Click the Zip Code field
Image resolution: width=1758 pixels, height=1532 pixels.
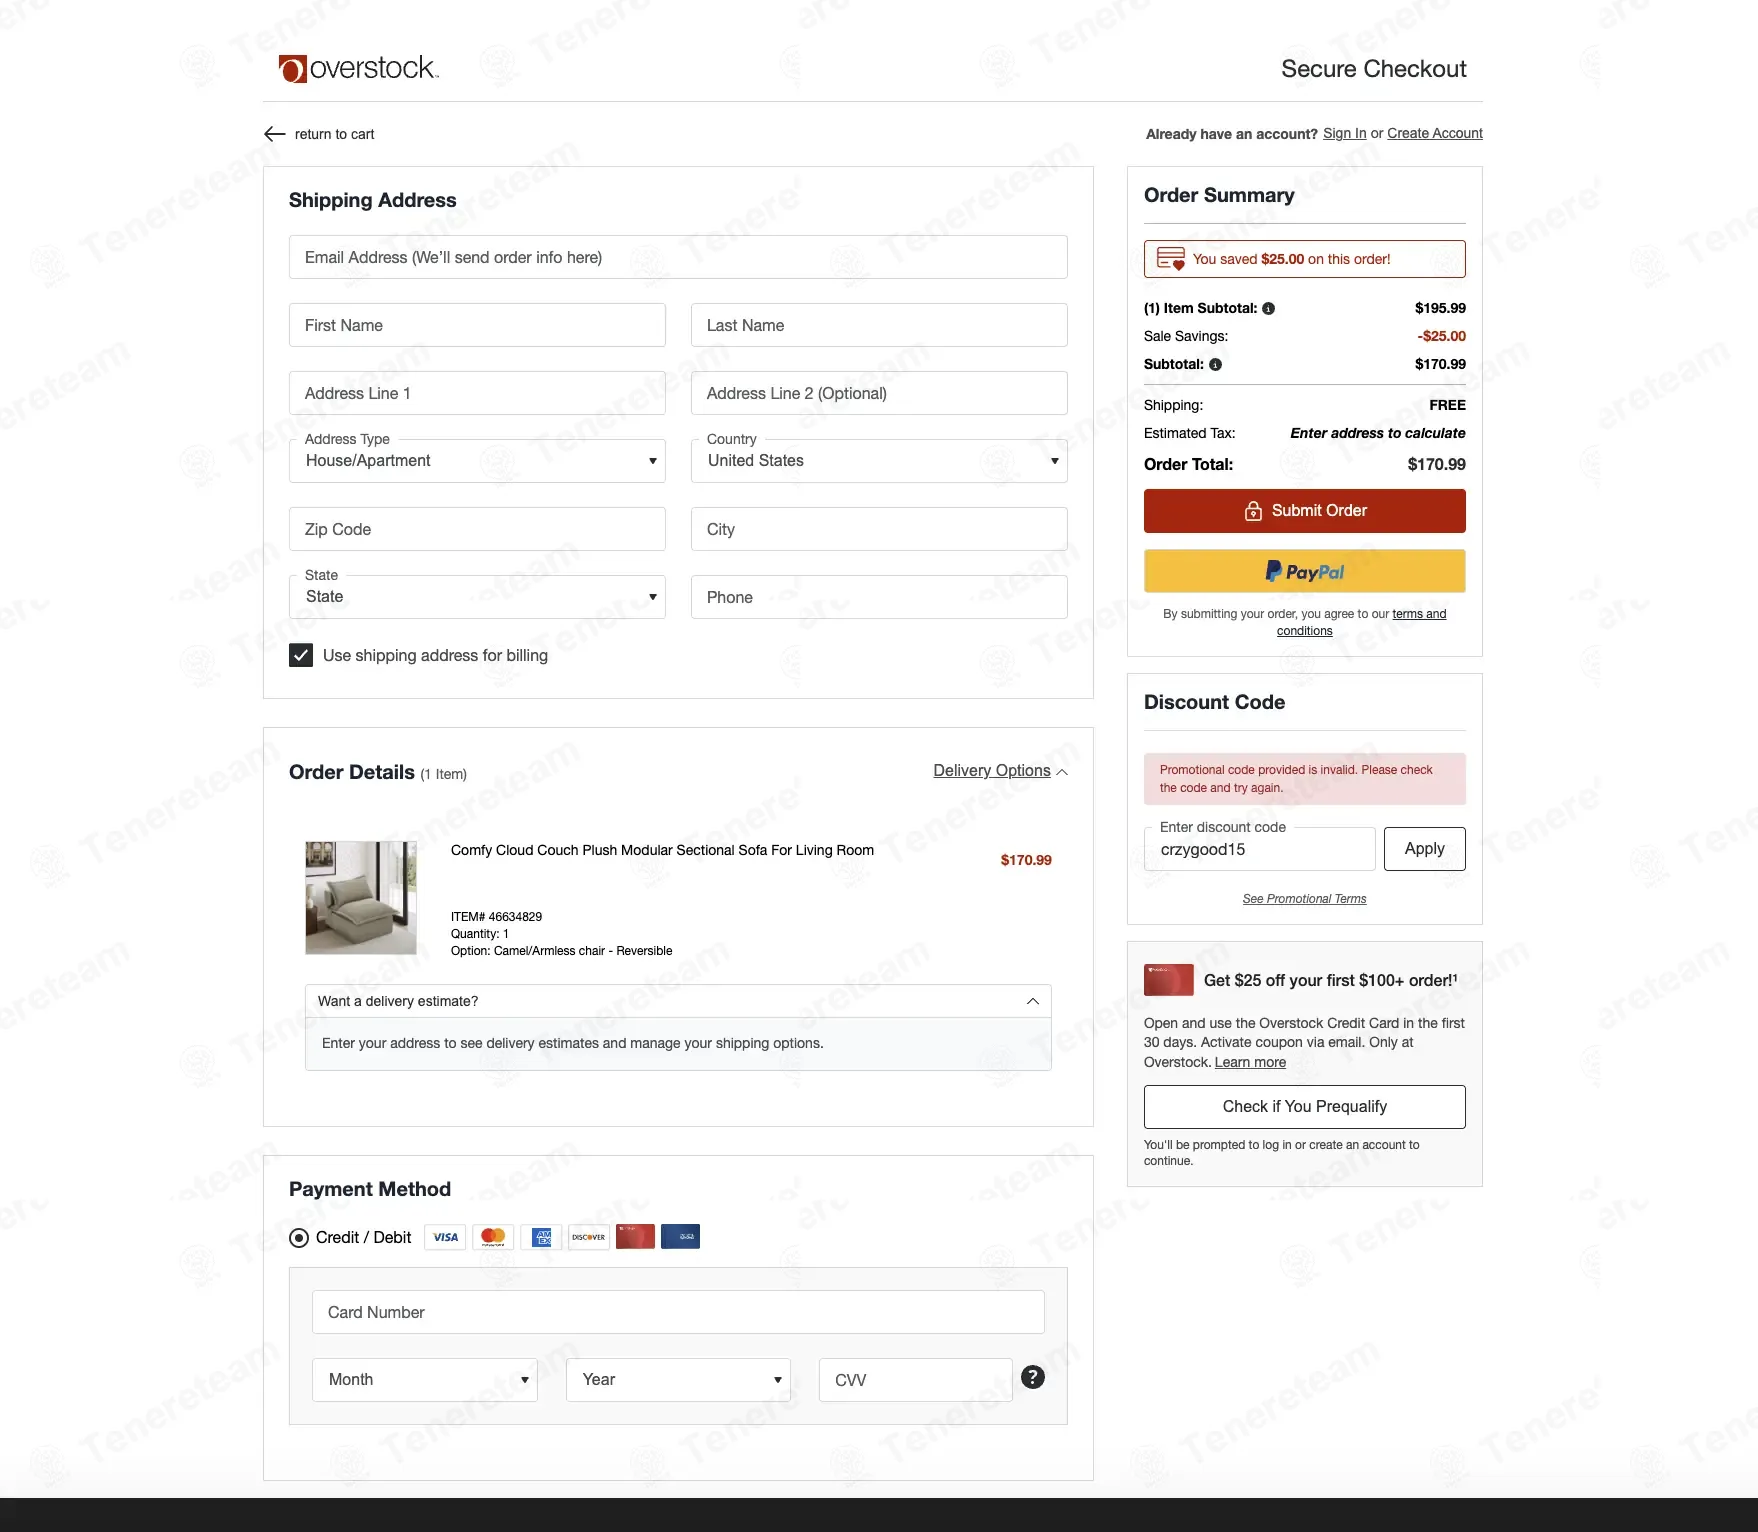pos(477,529)
